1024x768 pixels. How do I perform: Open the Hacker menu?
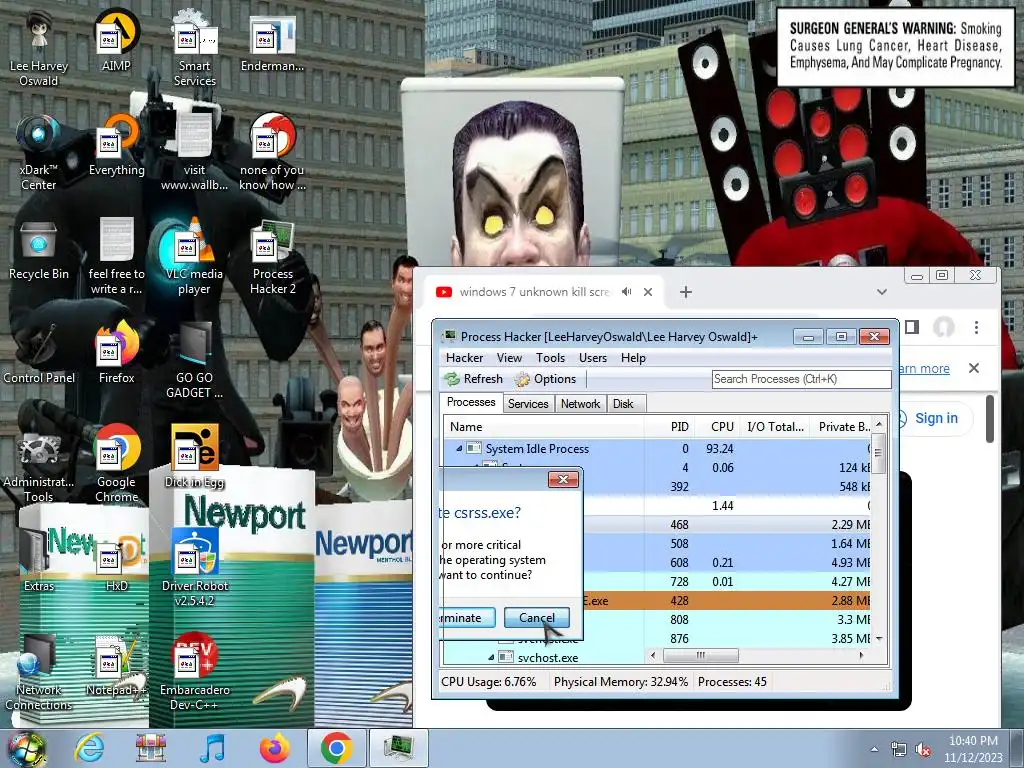tap(464, 358)
